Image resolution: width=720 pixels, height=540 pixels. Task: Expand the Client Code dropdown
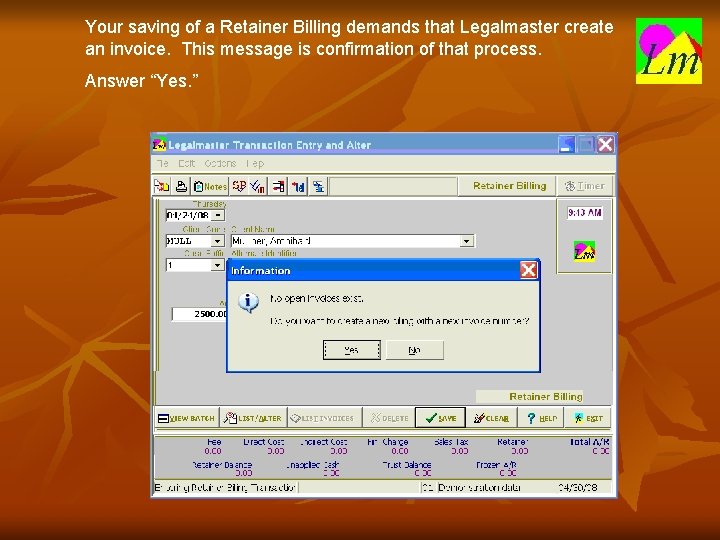point(217,241)
